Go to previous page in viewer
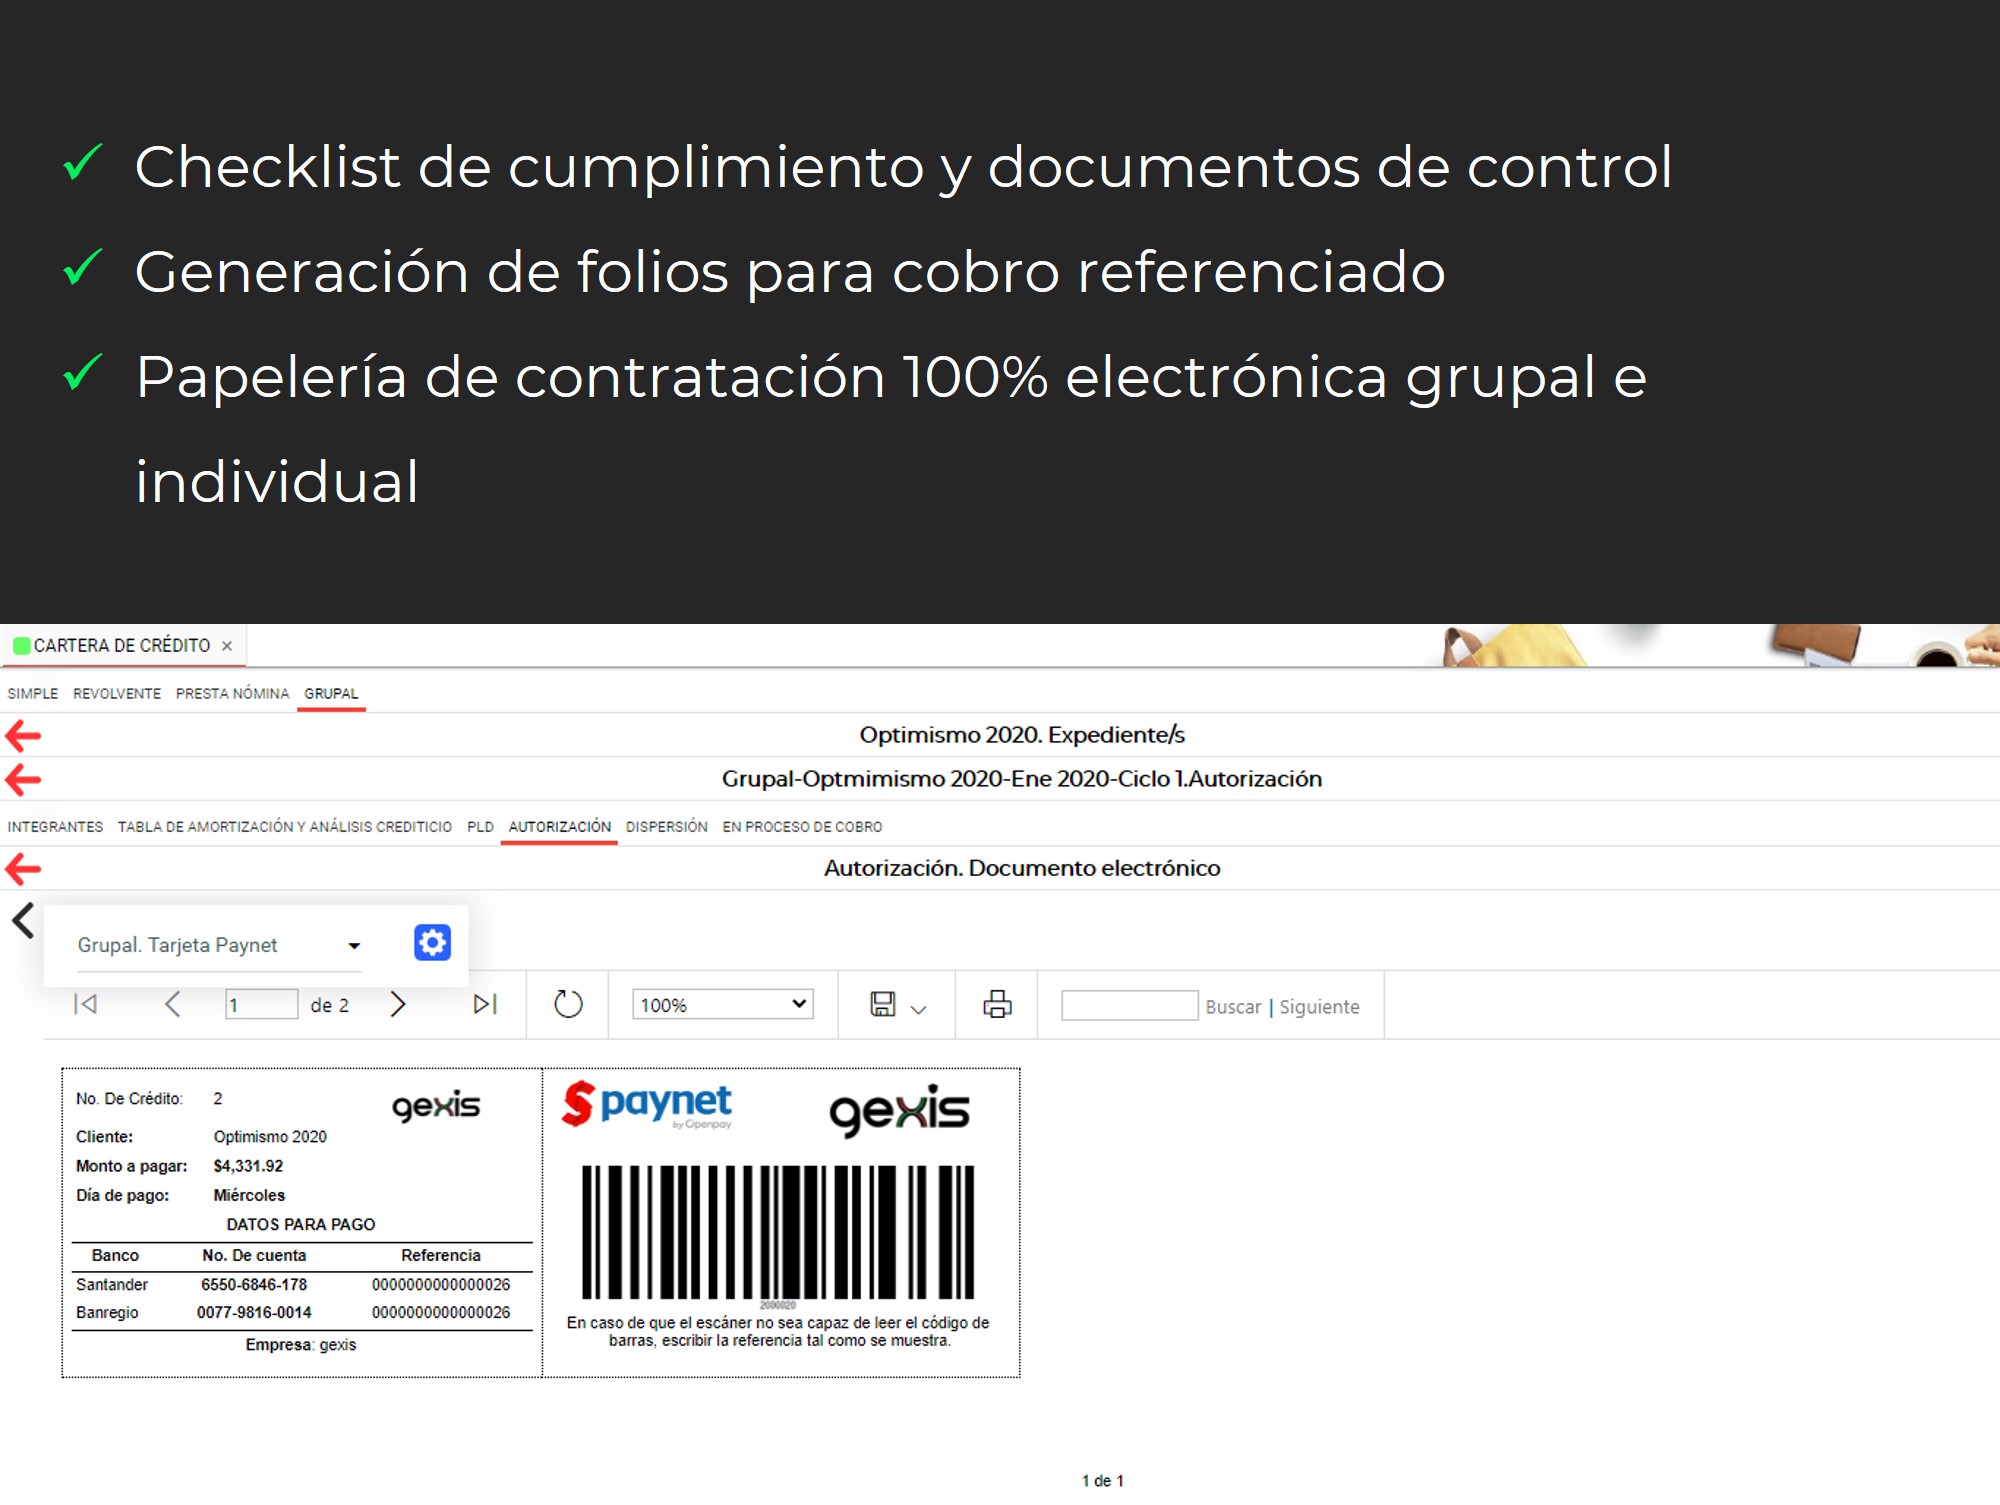This screenshot has height=1505, width=2000. [x=172, y=1004]
